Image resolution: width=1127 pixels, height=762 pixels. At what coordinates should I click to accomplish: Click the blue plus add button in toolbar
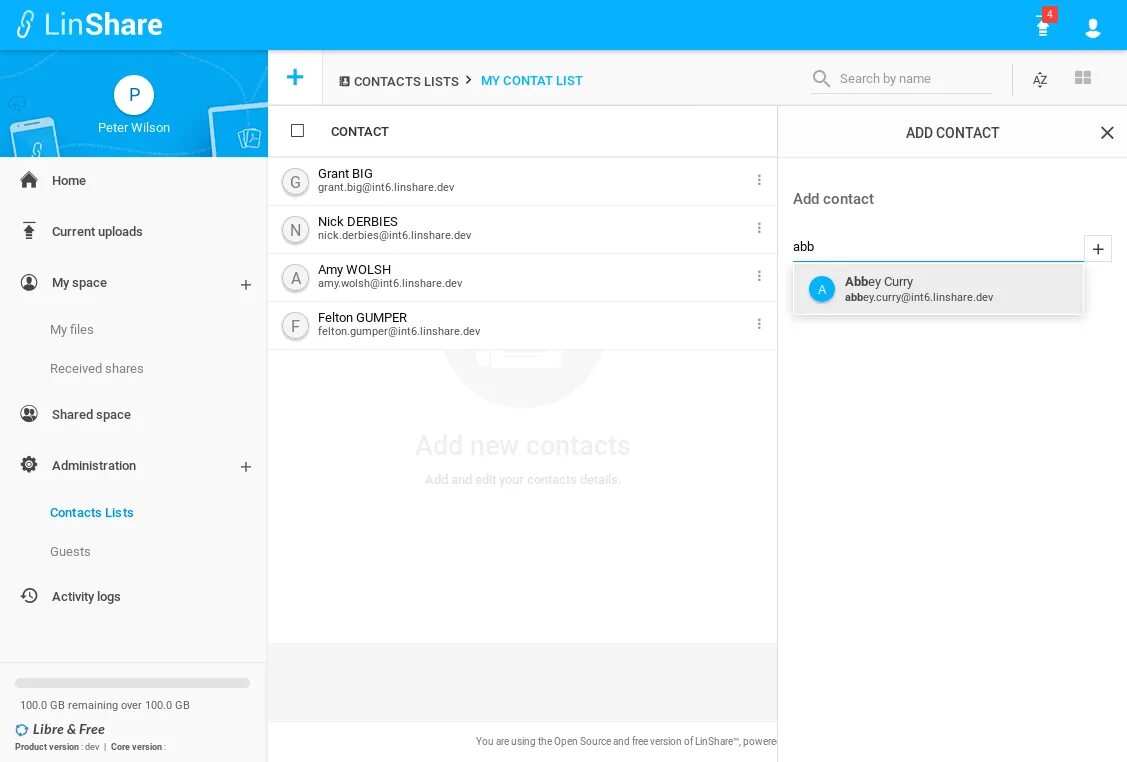(x=295, y=77)
